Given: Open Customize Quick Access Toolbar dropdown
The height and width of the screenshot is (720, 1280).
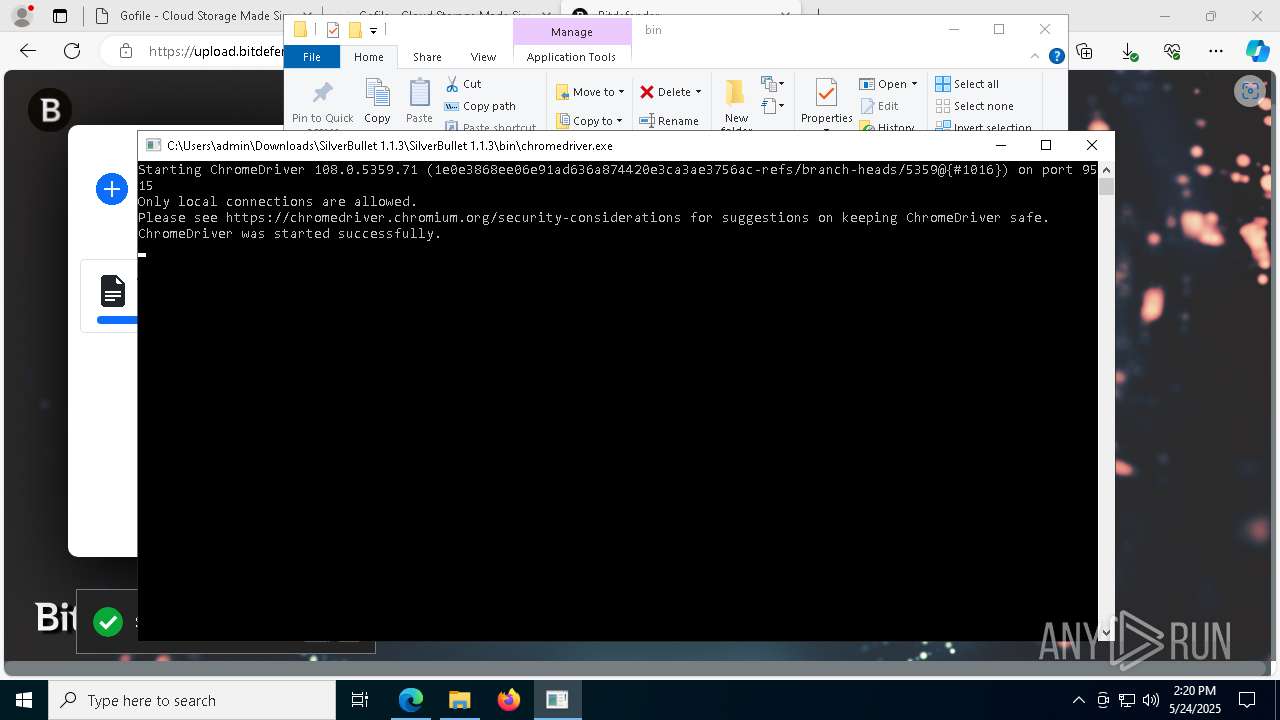Looking at the screenshot, I should pos(373,30).
